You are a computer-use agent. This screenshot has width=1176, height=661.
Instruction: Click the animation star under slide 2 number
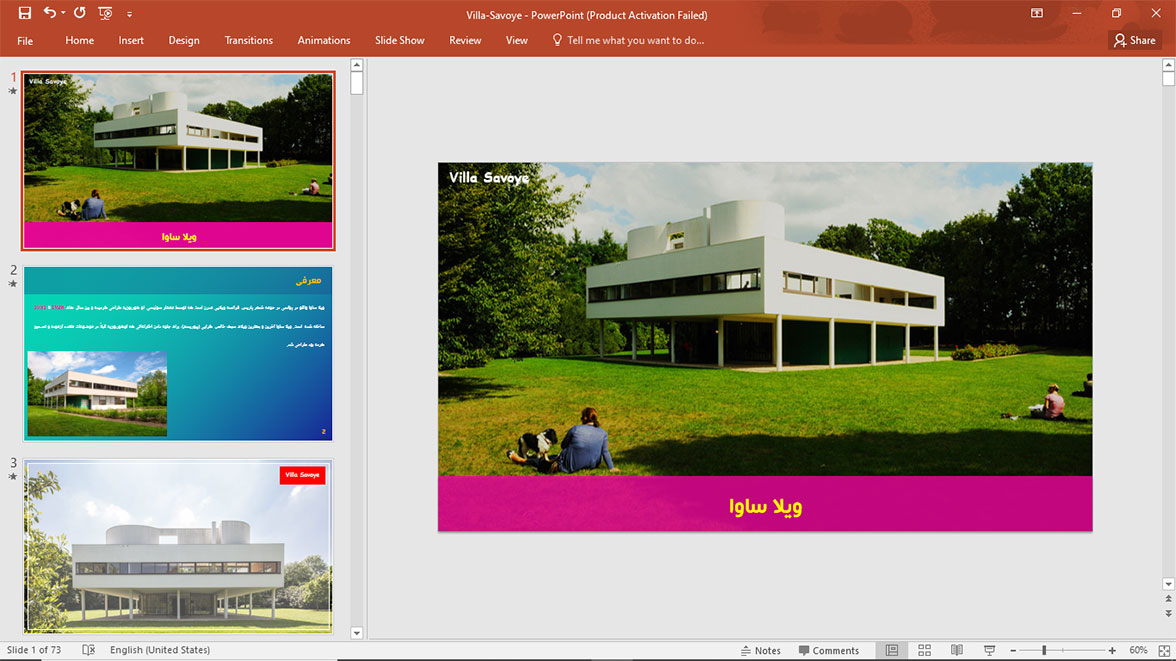click(x=13, y=284)
